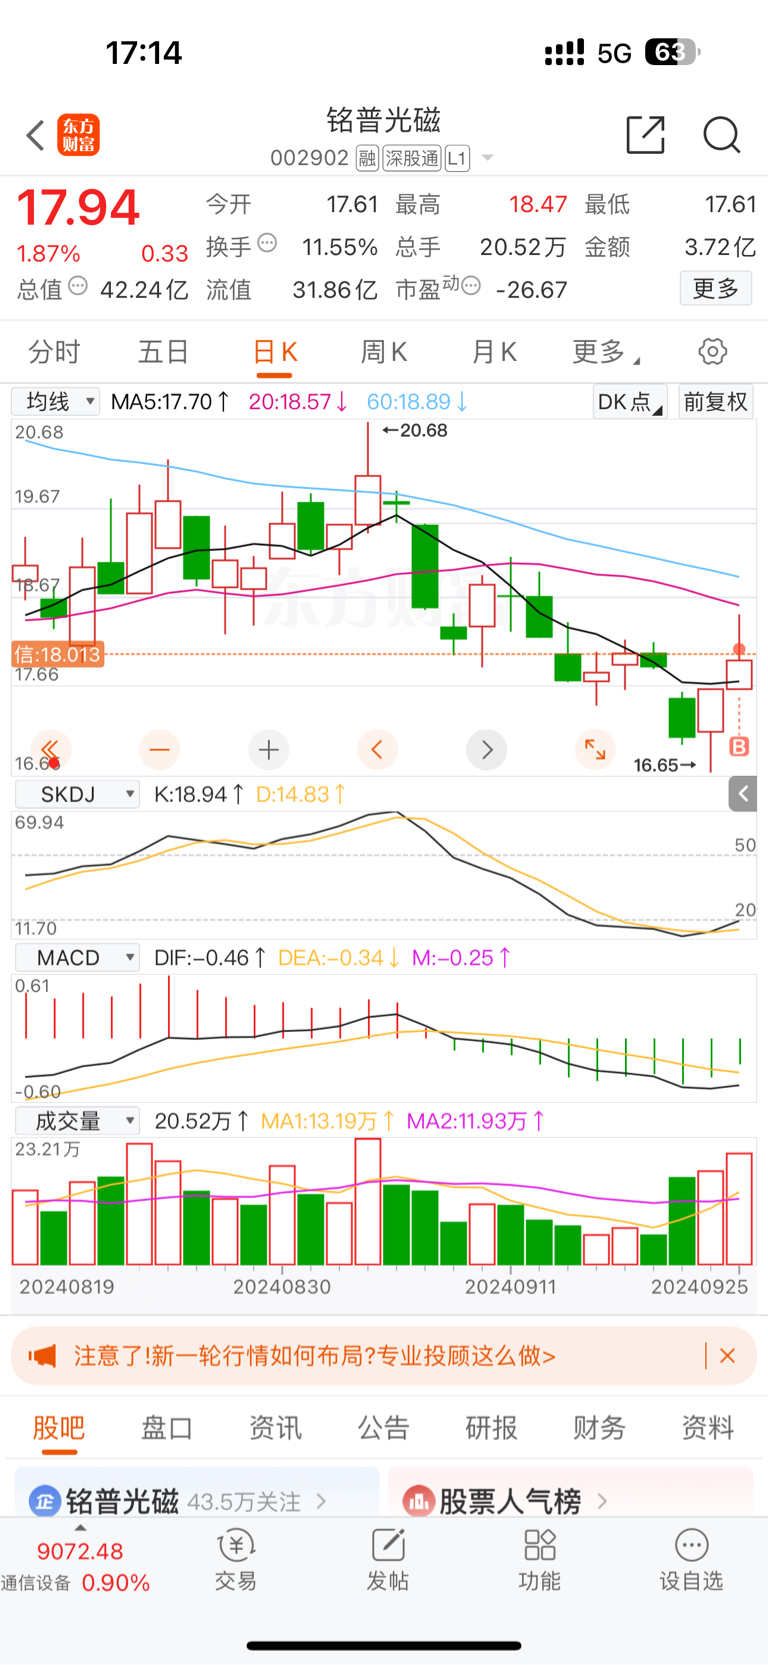Open DK点 selector
Image resolution: width=768 pixels, height=1665 pixels.
pyautogui.click(x=630, y=402)
